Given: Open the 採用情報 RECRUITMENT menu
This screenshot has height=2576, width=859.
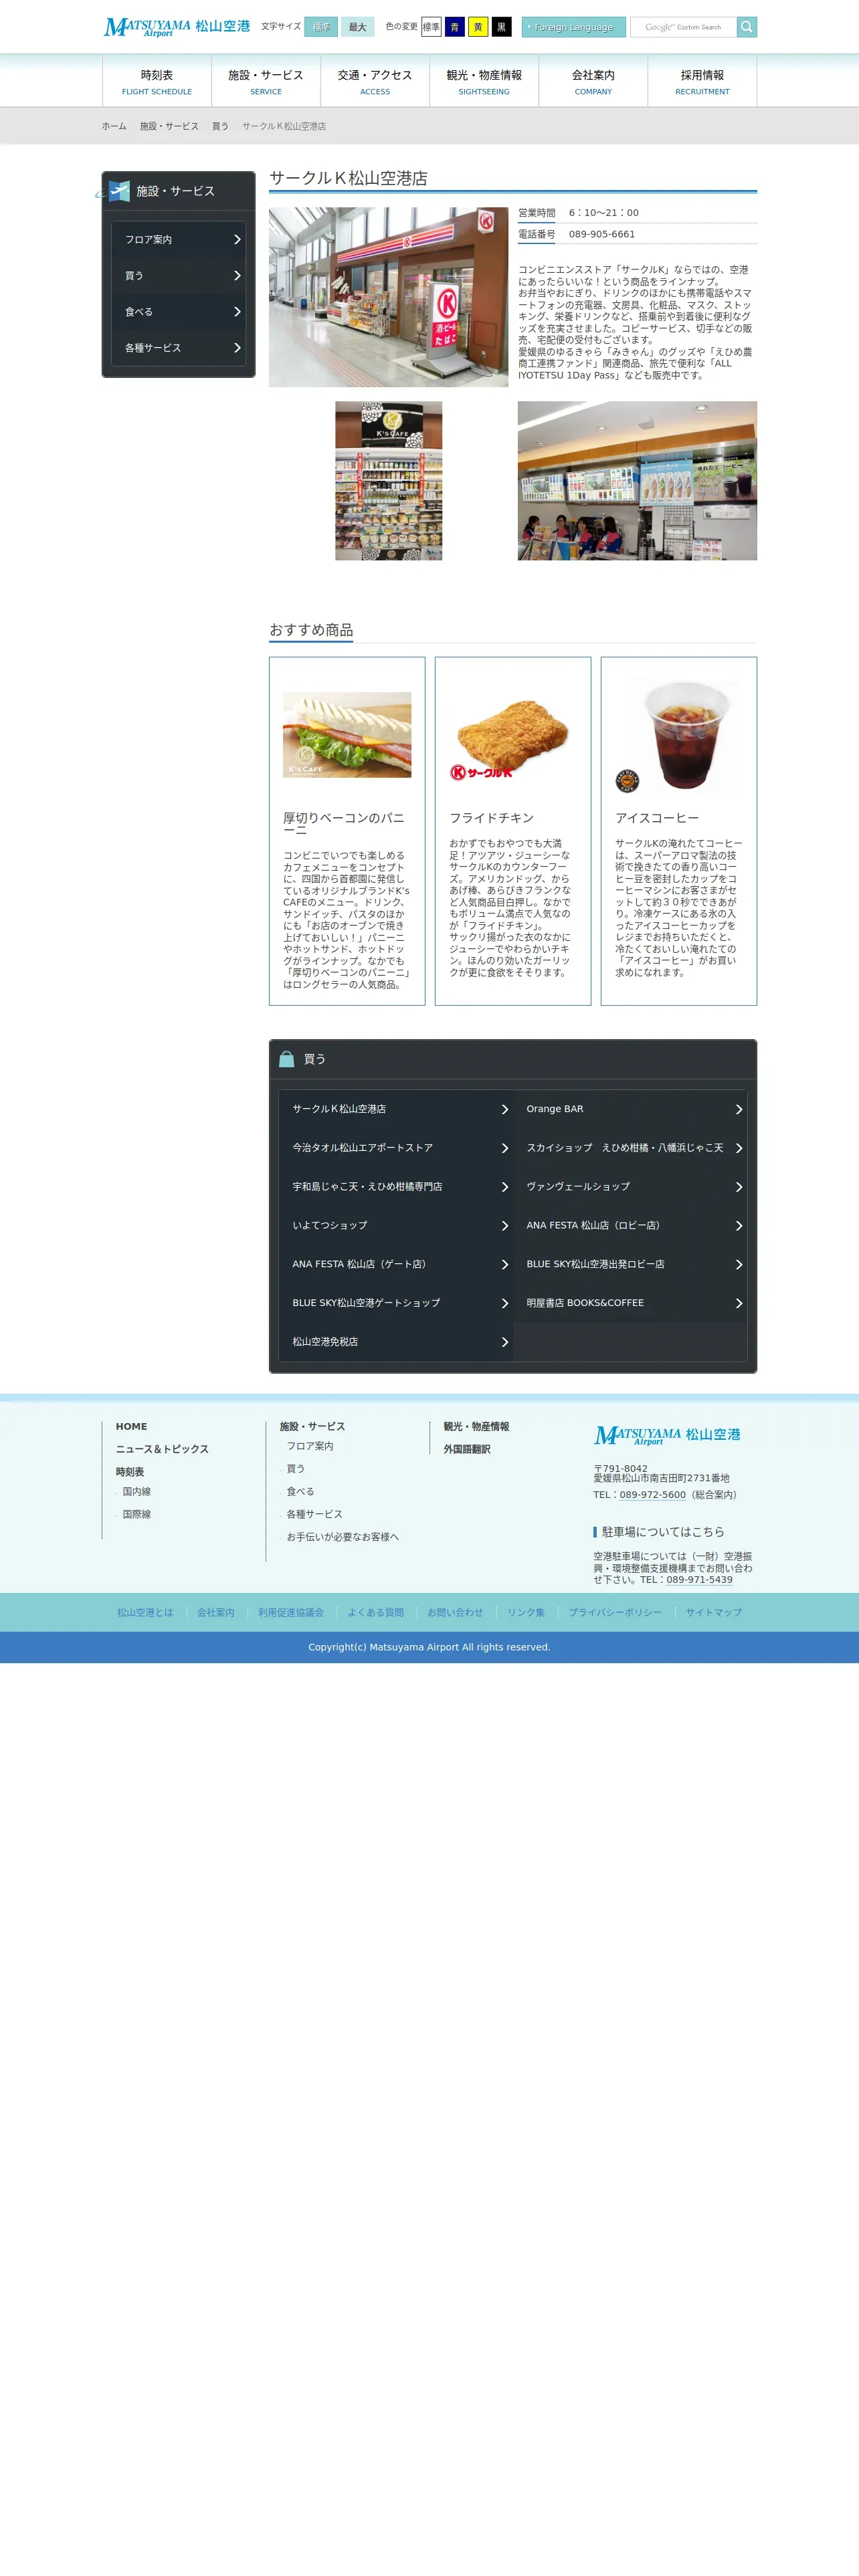Looking at the screenshot, I should pyautogui.click(x=702, y=82).
